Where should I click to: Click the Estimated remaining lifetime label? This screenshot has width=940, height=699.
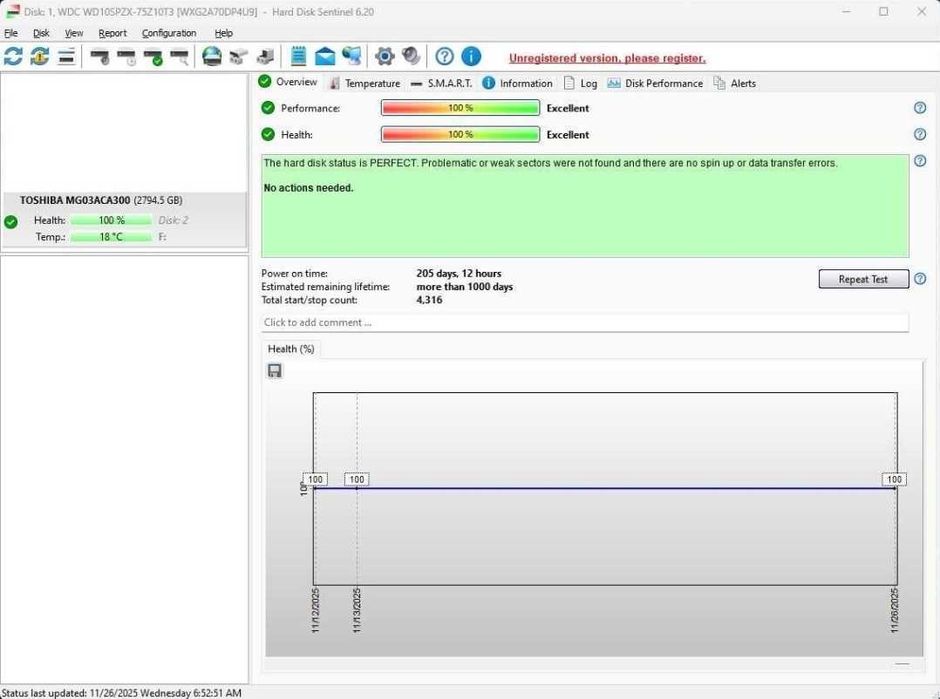pyautogui.click(x=325, y=287)
